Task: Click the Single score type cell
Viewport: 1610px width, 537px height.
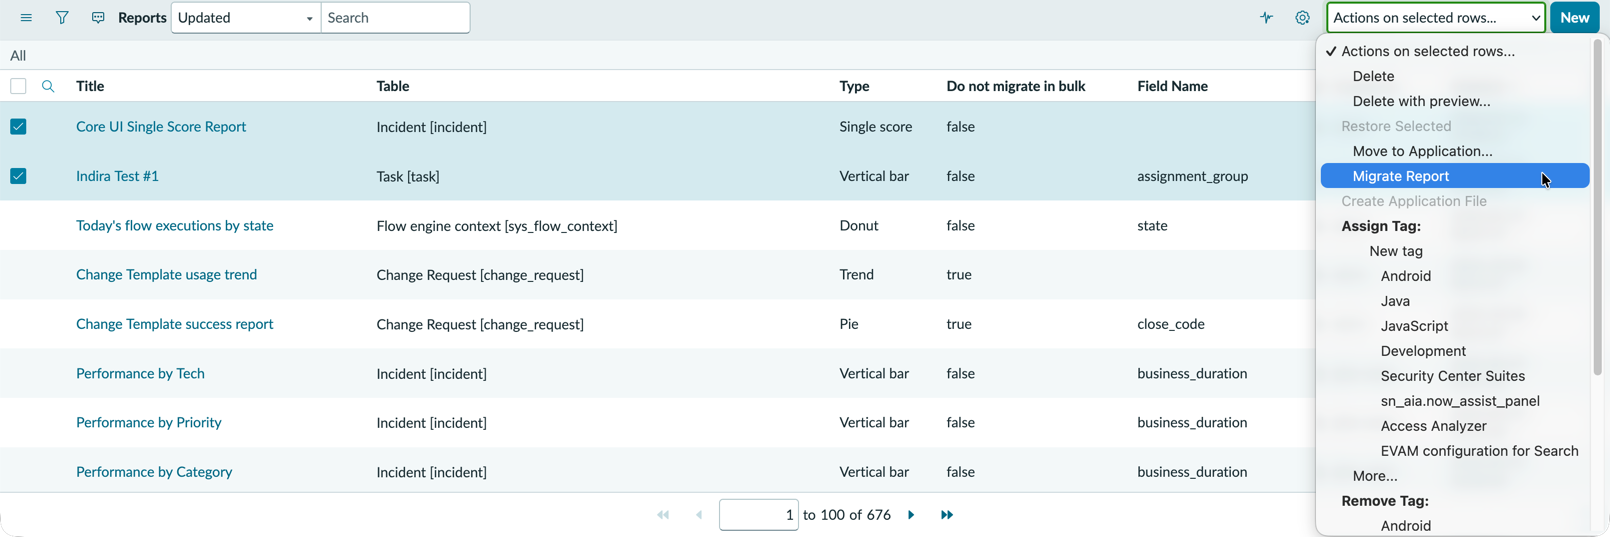Action: (x=875, y=127)
